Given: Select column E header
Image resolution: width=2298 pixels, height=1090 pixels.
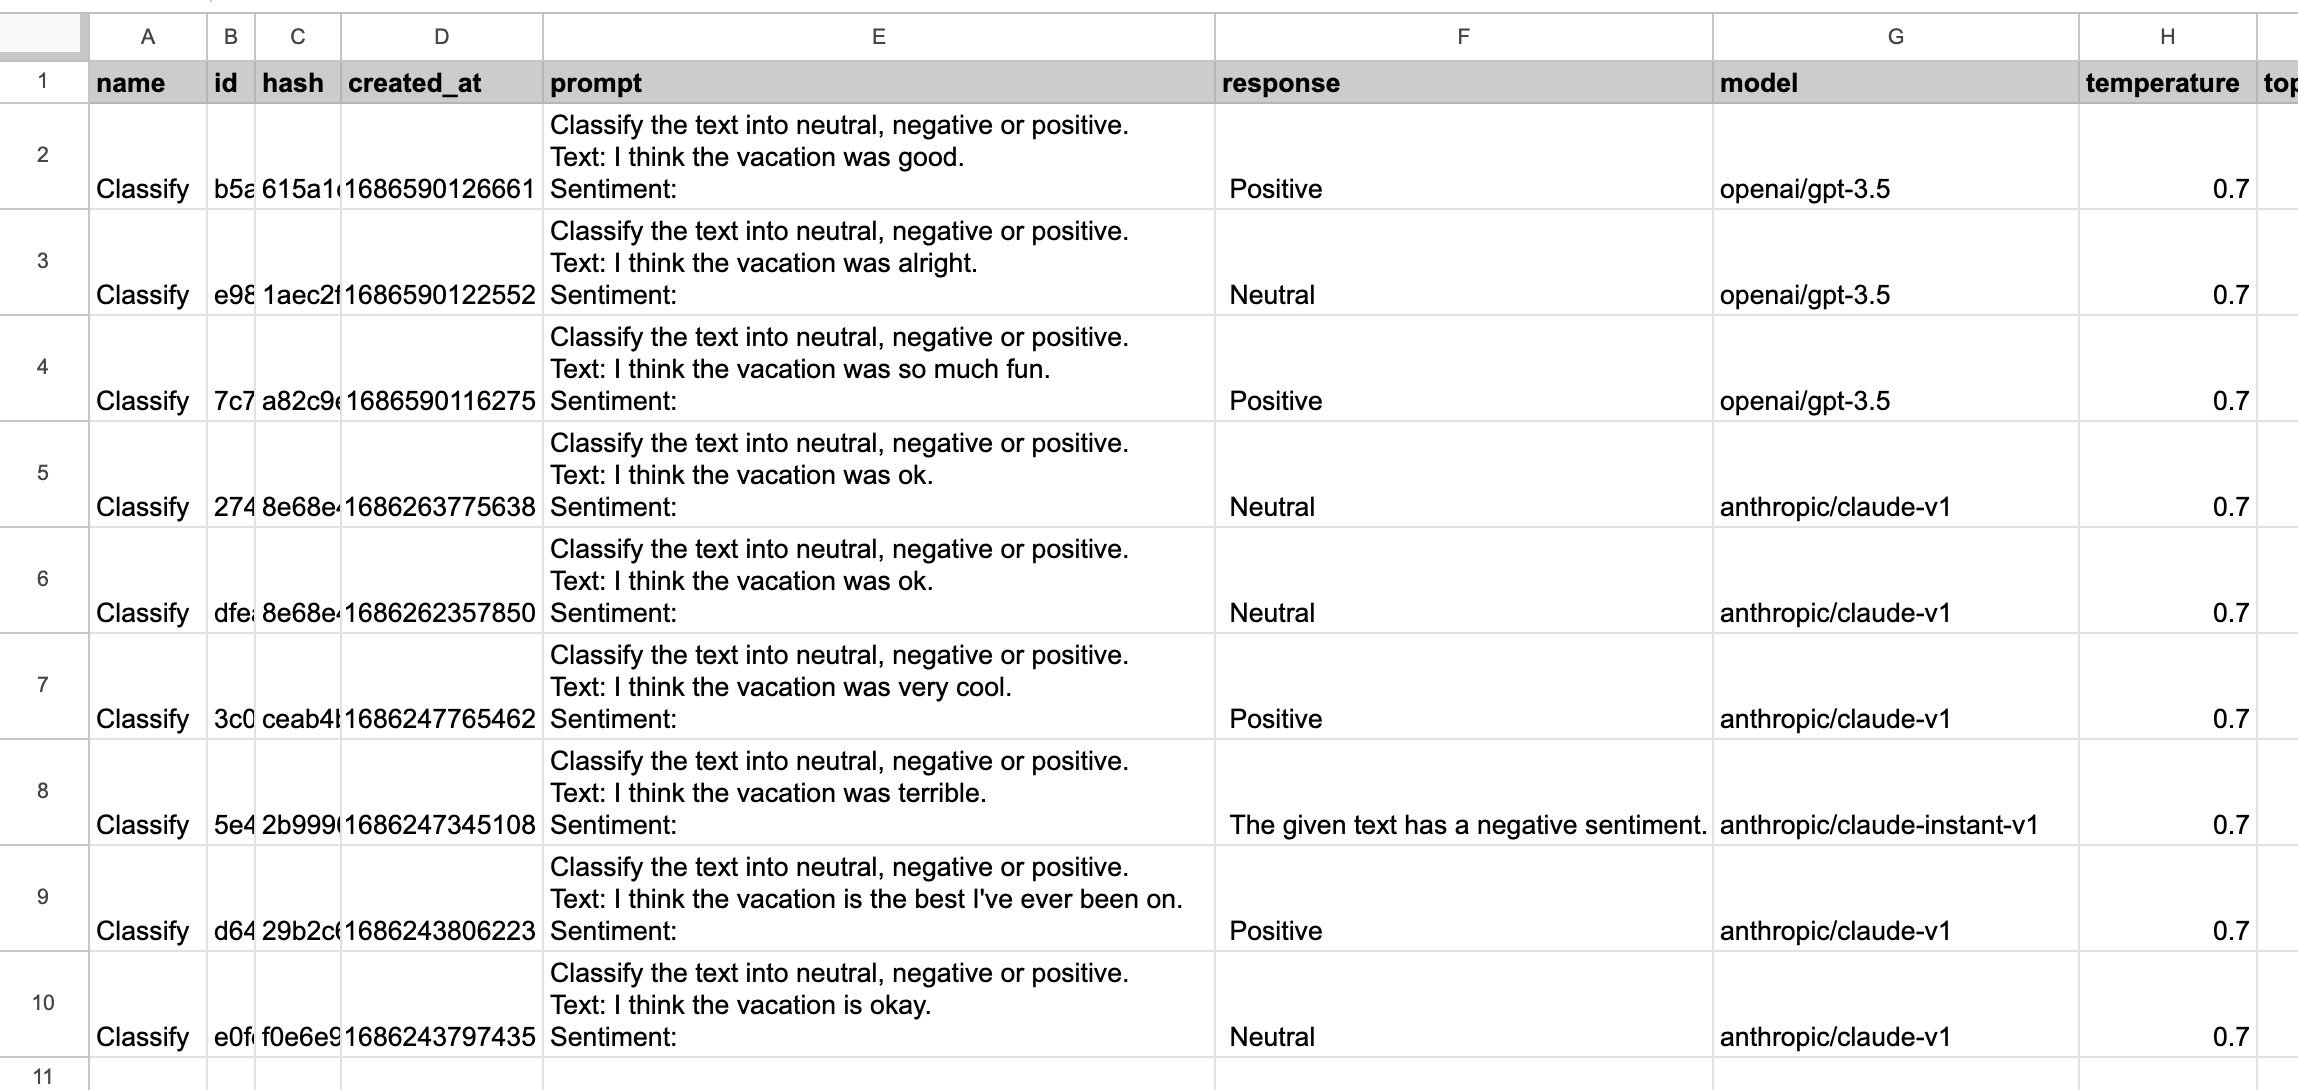Looking at the screenshot, I should click(x=879, y=37).
